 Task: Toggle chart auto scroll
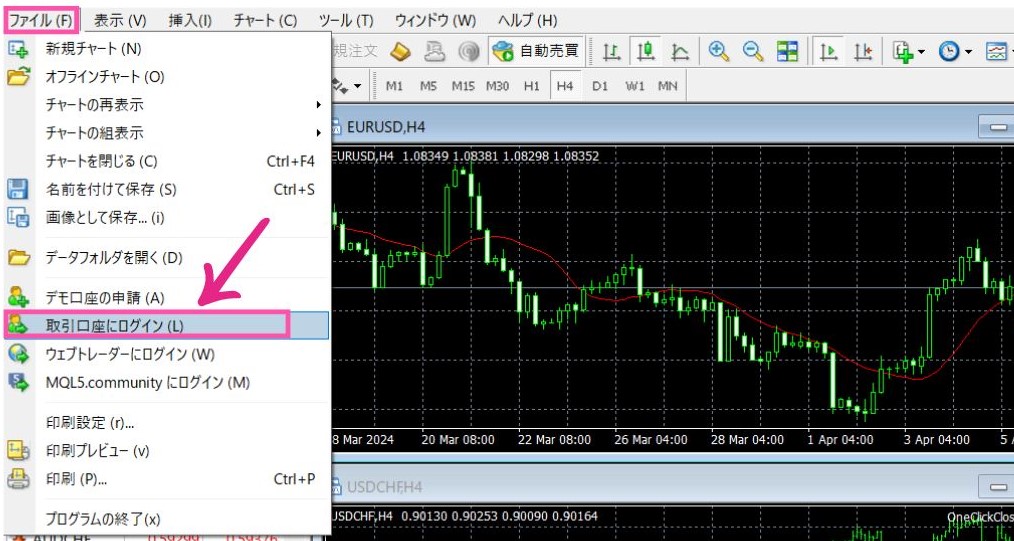click(828, 50)
